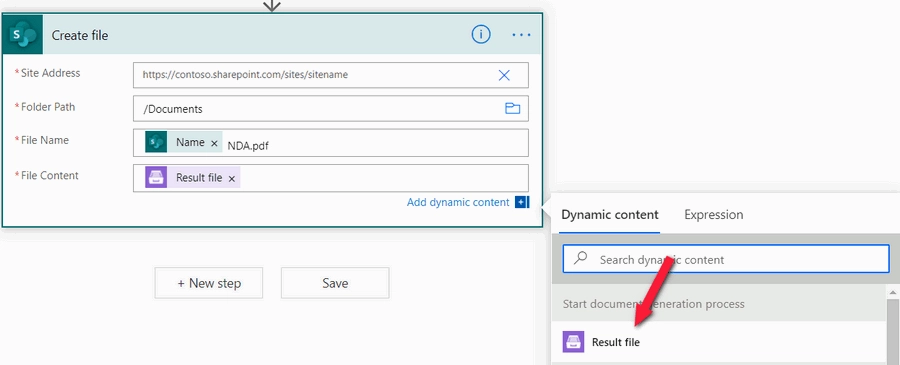Screen dimensions: 900x365
Task: Click the SharePoint icon on Name token
Action: tap(156, 142)
